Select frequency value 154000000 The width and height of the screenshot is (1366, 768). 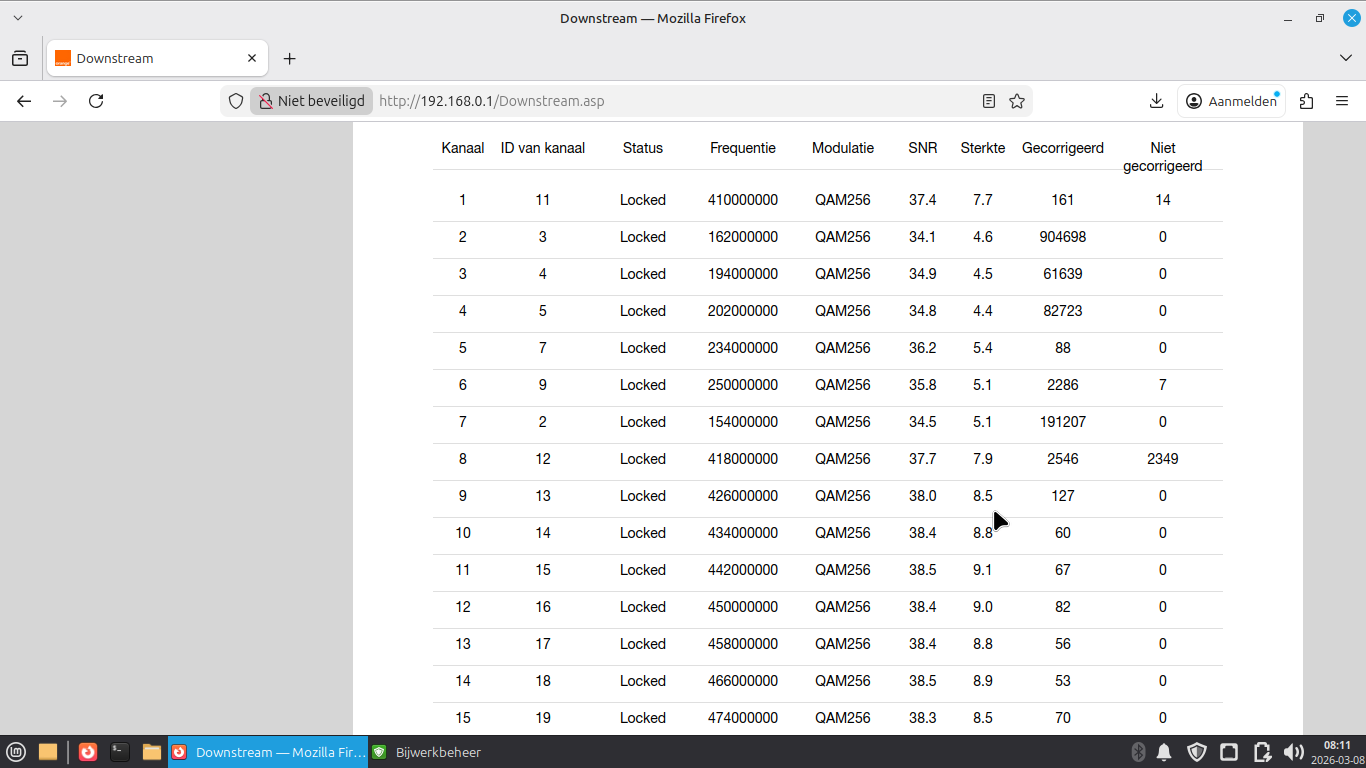pyautogui.click(x=743, y=422)
